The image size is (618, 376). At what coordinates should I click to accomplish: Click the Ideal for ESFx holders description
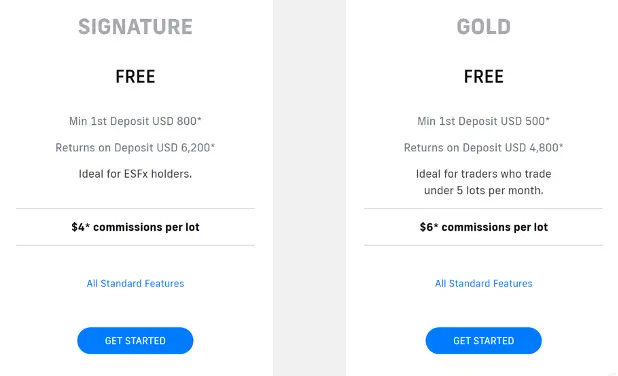coord(135,174)
